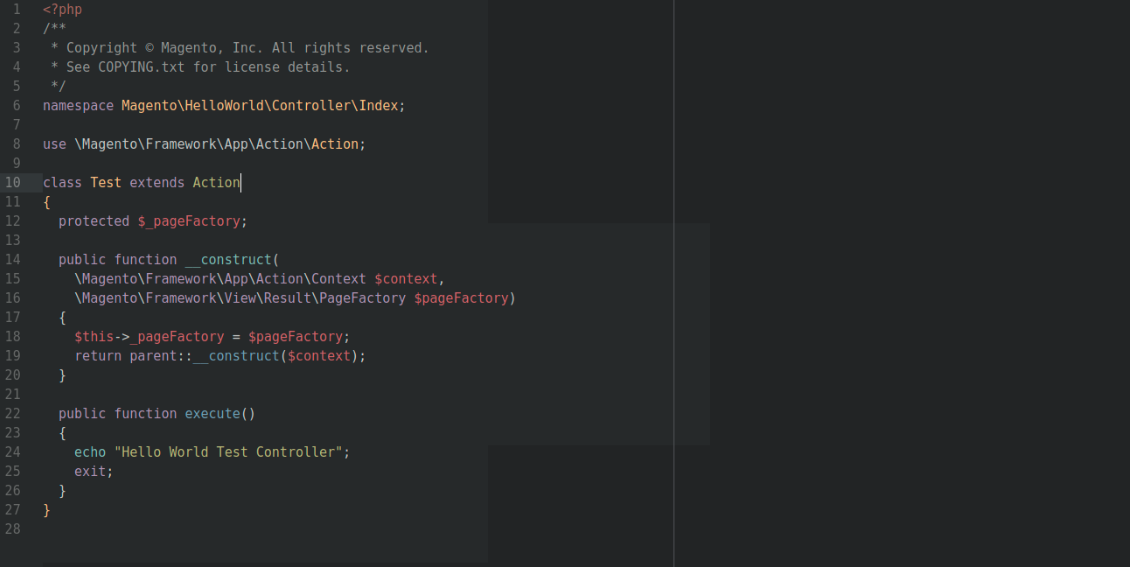Viewport: 1130px width, 567px height.
Task: Click the opening brace on line 11
Action: (47, 202)
